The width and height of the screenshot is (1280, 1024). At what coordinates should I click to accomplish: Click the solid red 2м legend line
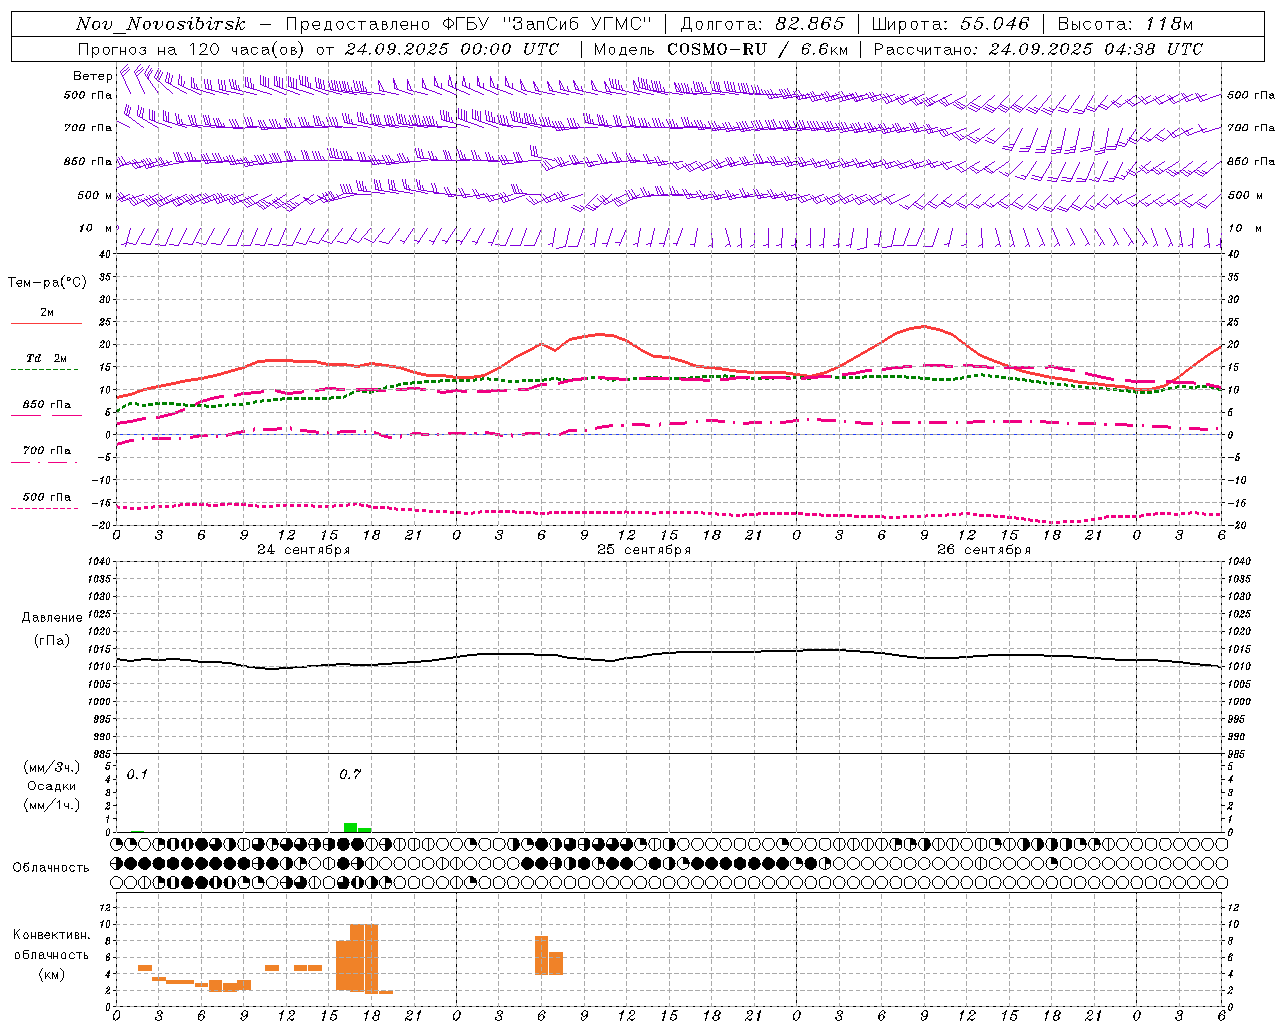tap(46, 323)
